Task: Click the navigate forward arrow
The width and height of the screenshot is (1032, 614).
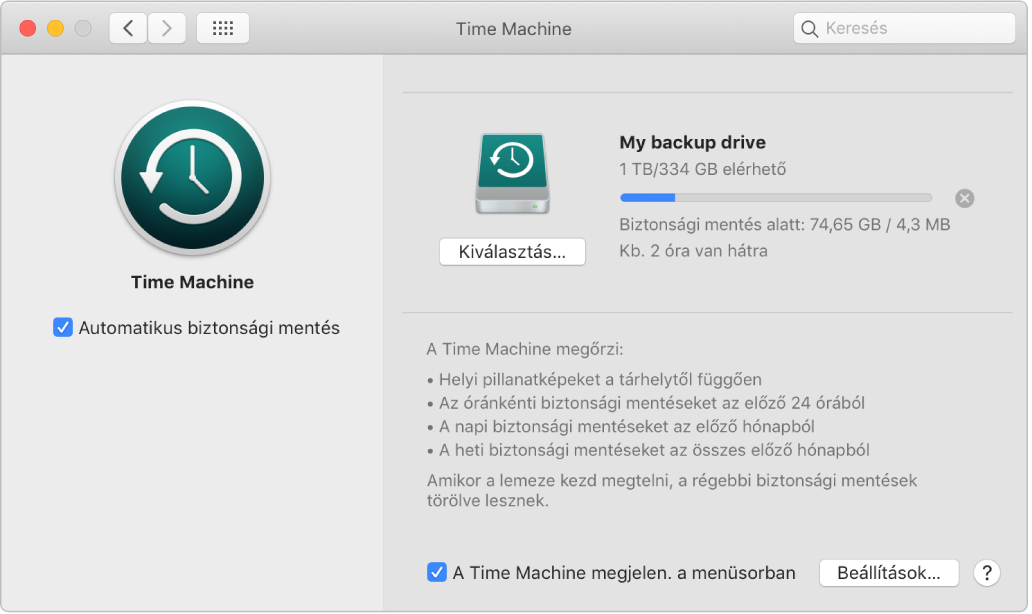Action: 166,28
